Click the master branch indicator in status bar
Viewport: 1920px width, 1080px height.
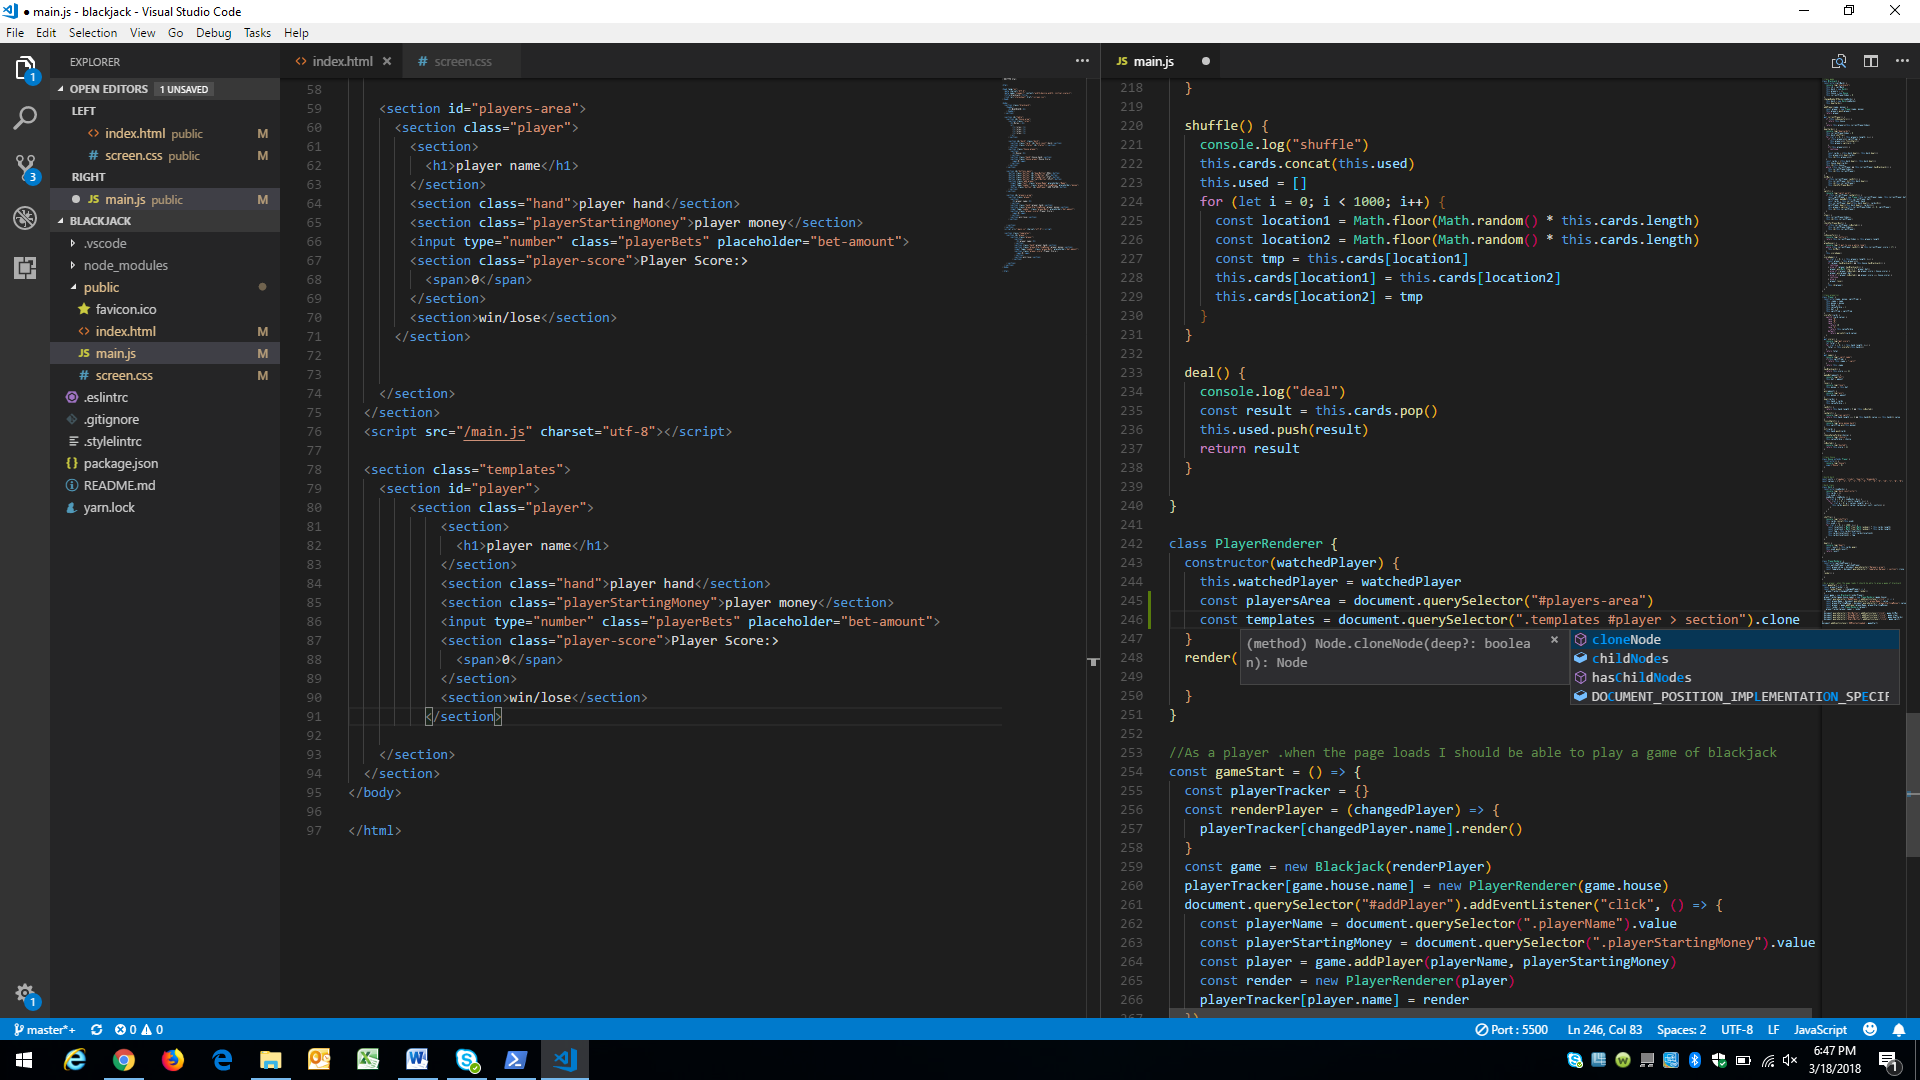click(44, 1029)
